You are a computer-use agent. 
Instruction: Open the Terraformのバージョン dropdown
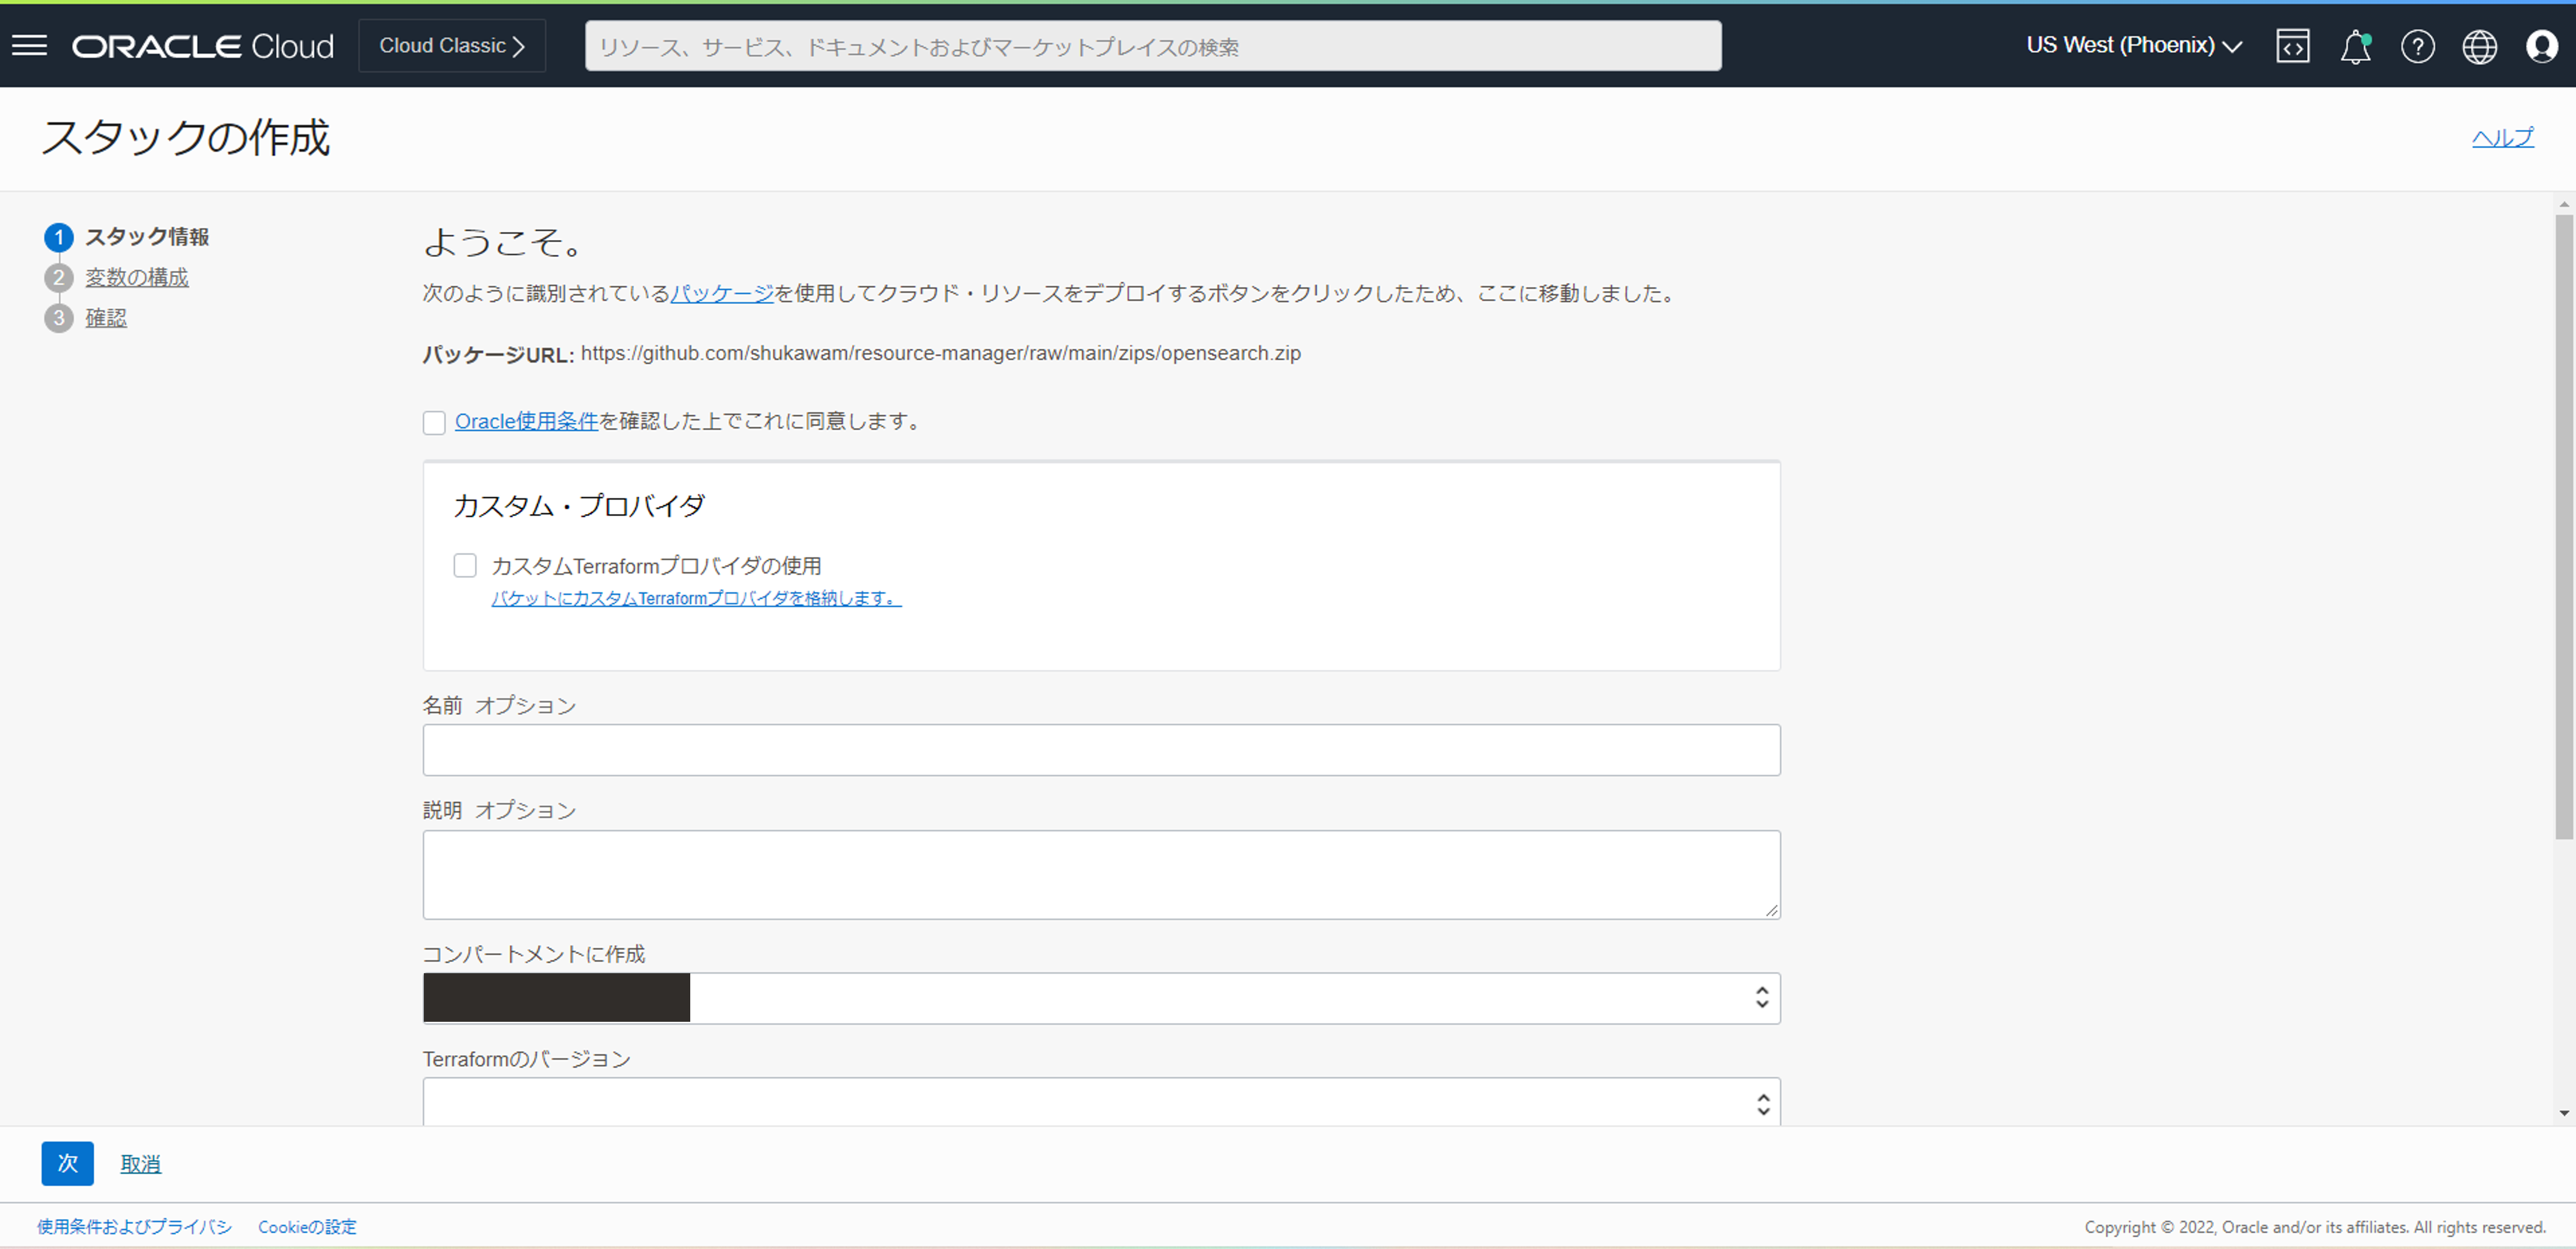coord(1100,1102)
